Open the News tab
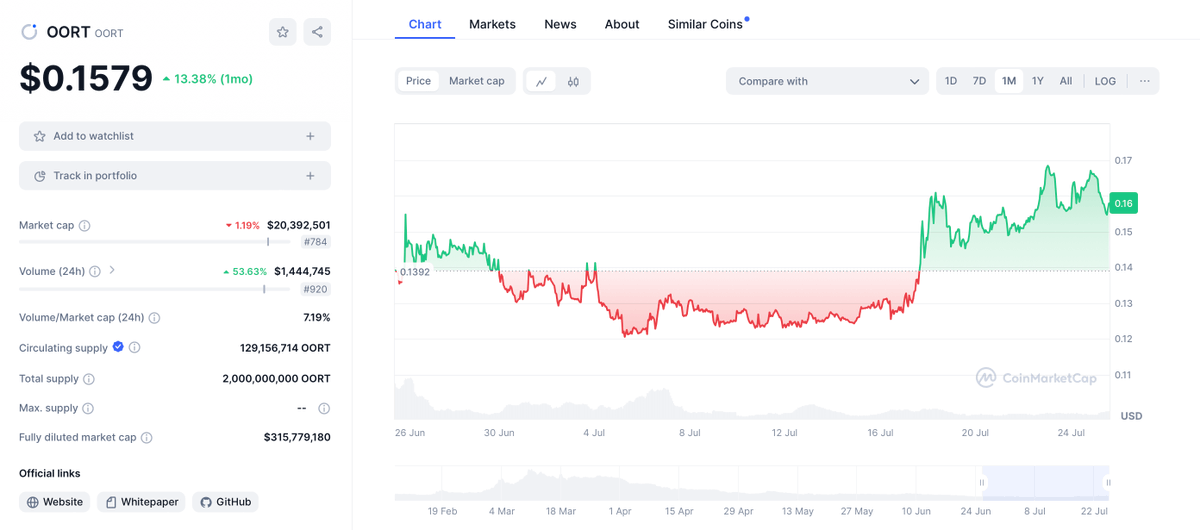The image size is (1200, 530). [560, 24]
